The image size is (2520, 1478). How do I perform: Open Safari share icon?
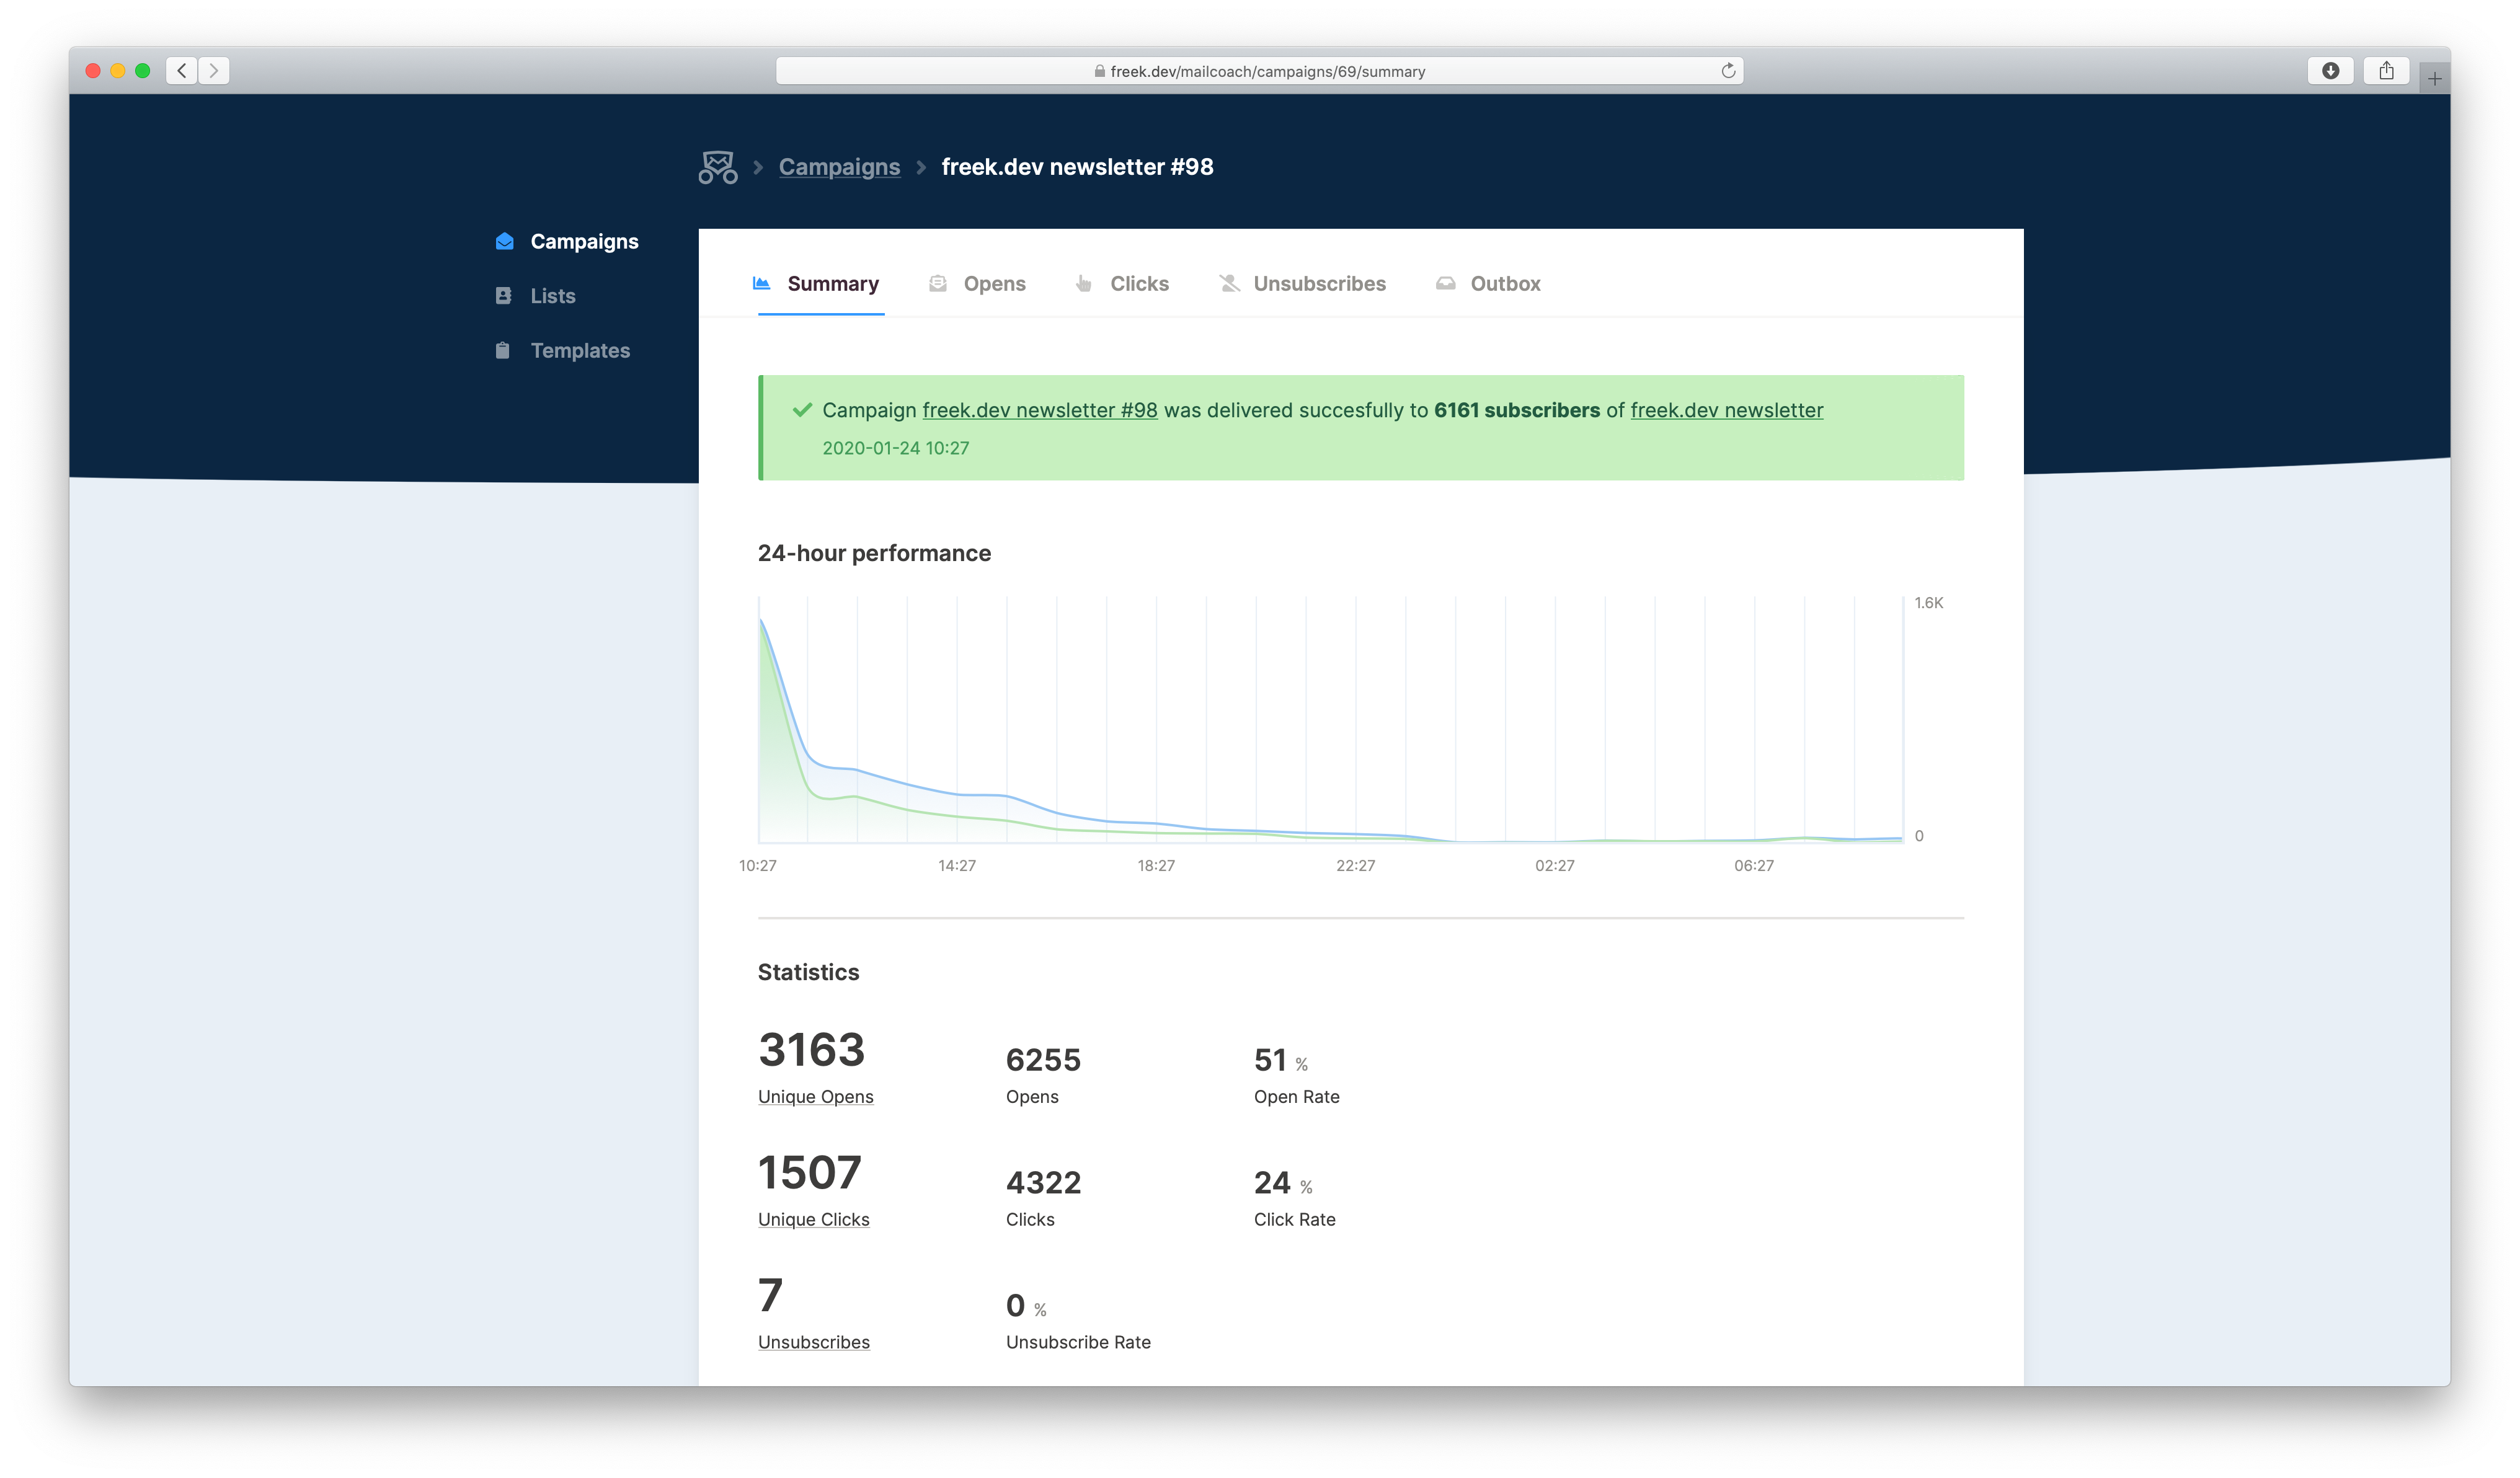pos(2386,70)
